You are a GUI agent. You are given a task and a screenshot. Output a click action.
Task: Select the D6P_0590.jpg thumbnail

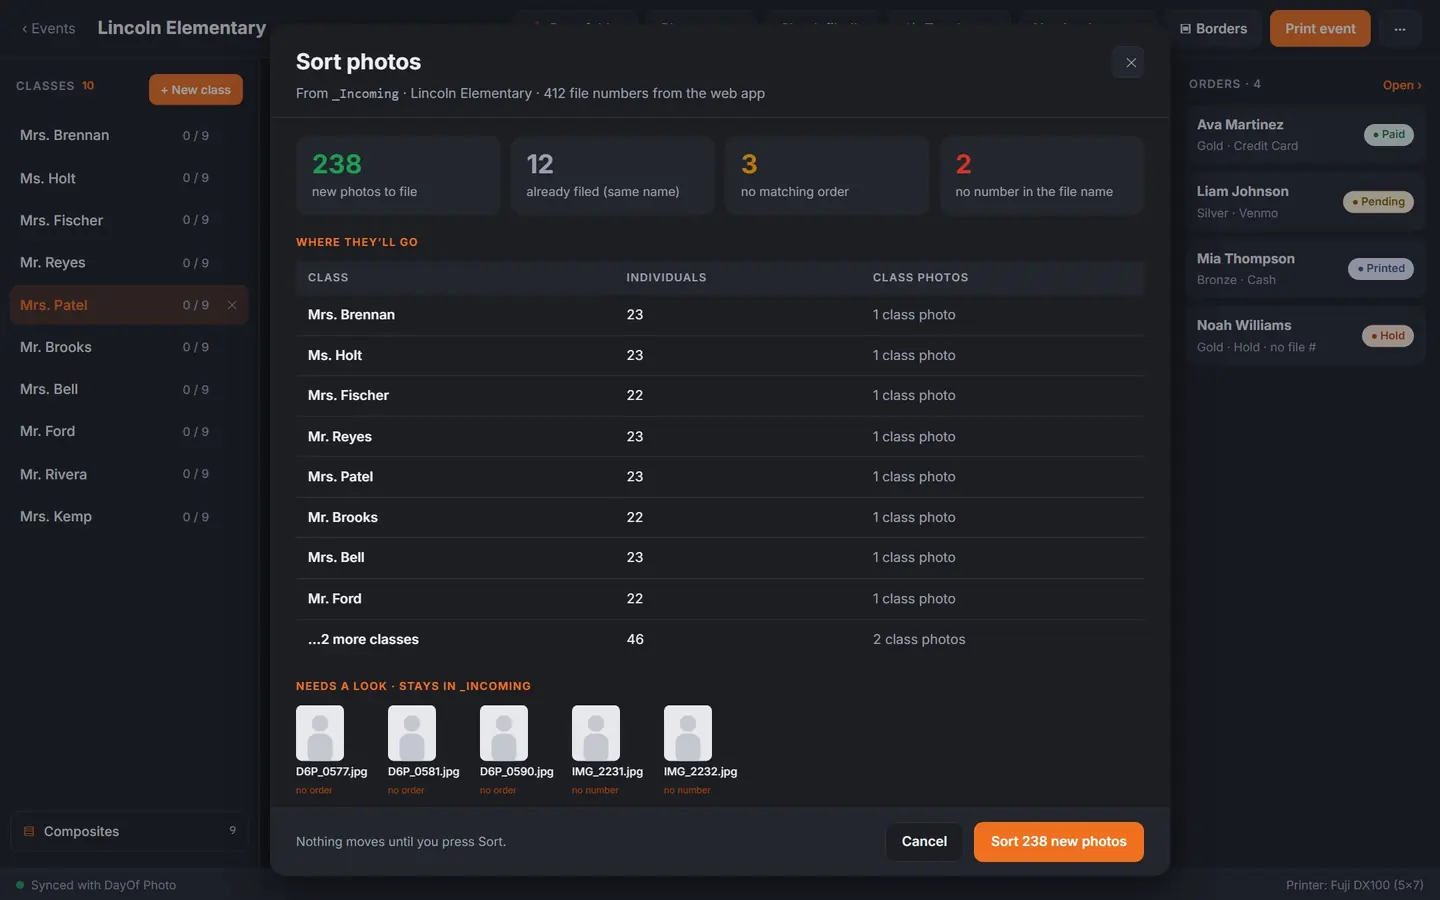click(504, 733)
